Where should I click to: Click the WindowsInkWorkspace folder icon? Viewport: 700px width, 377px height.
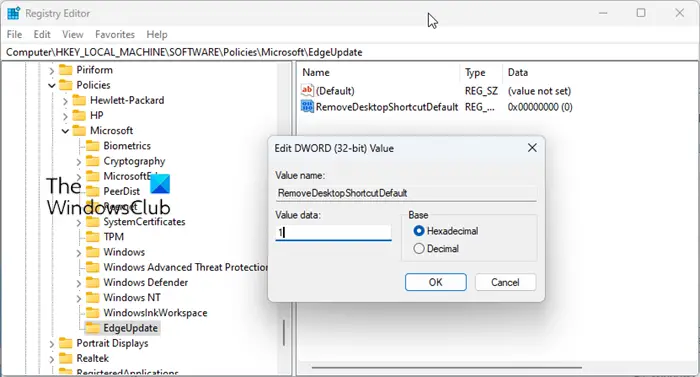pyautogui.click(x=92, y=313)
